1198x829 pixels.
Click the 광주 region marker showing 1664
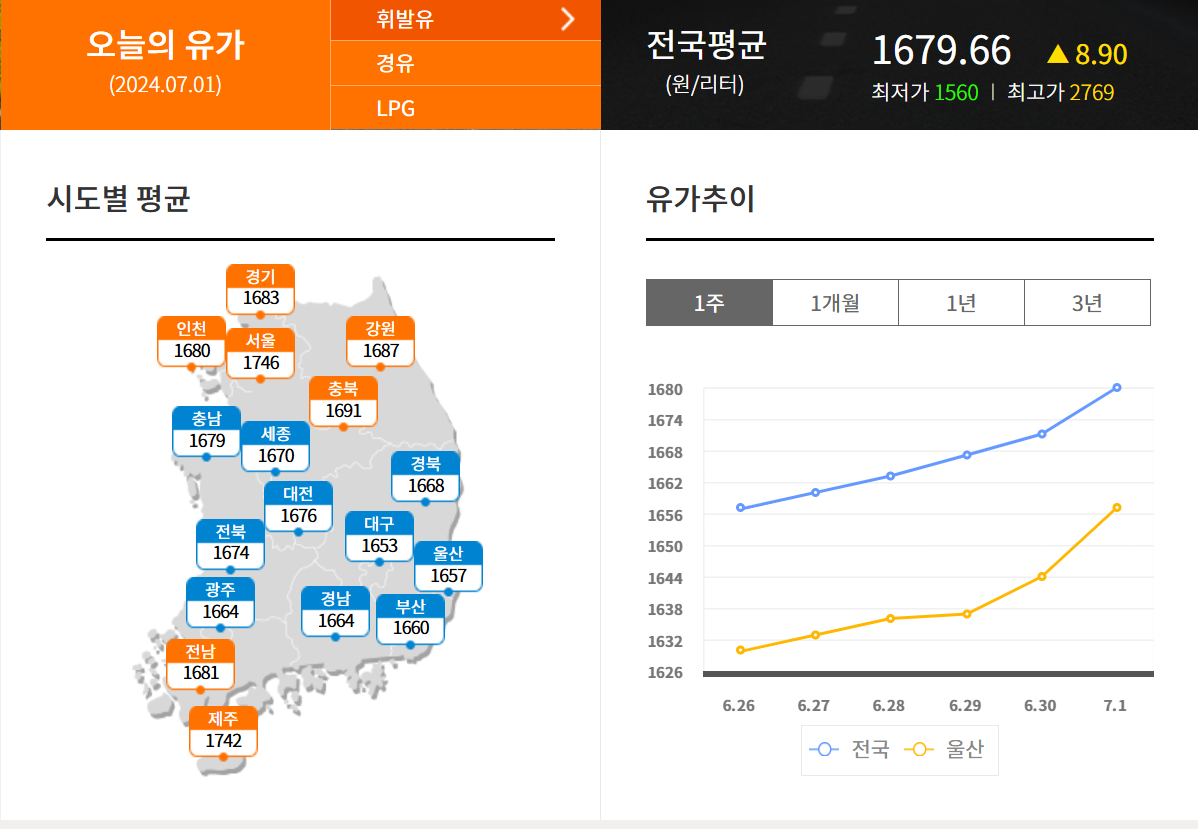[x=220, y=603]
